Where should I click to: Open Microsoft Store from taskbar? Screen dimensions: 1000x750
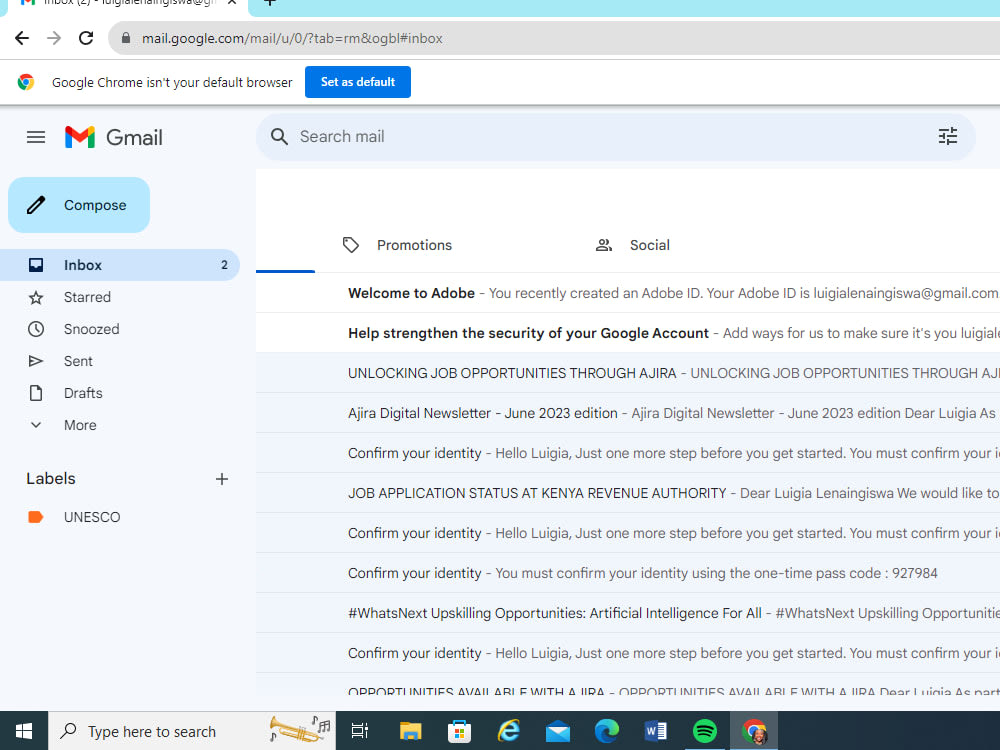(459, 731)
